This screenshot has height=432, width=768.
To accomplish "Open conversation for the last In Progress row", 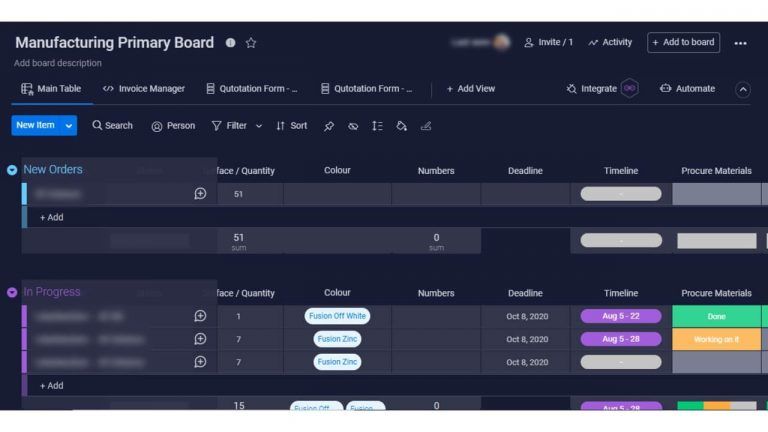I will [x=200, y=362].
